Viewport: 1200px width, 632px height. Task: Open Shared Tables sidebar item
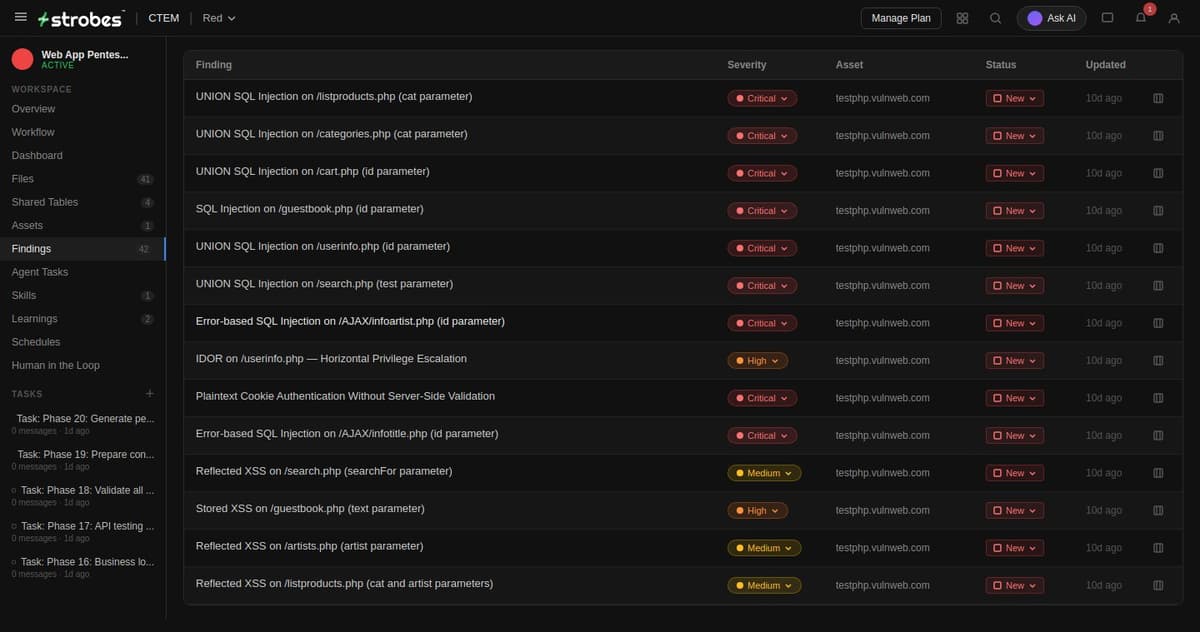click(83, 202)
